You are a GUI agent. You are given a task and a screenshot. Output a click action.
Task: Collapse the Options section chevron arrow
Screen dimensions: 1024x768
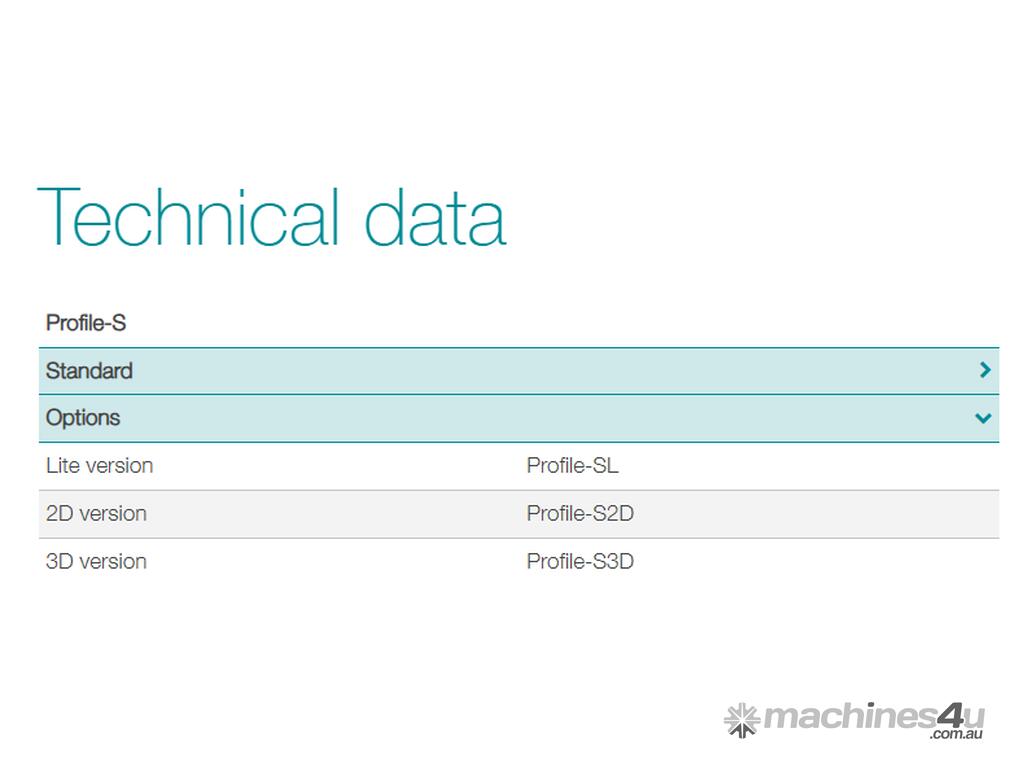(x=984, y=418)
